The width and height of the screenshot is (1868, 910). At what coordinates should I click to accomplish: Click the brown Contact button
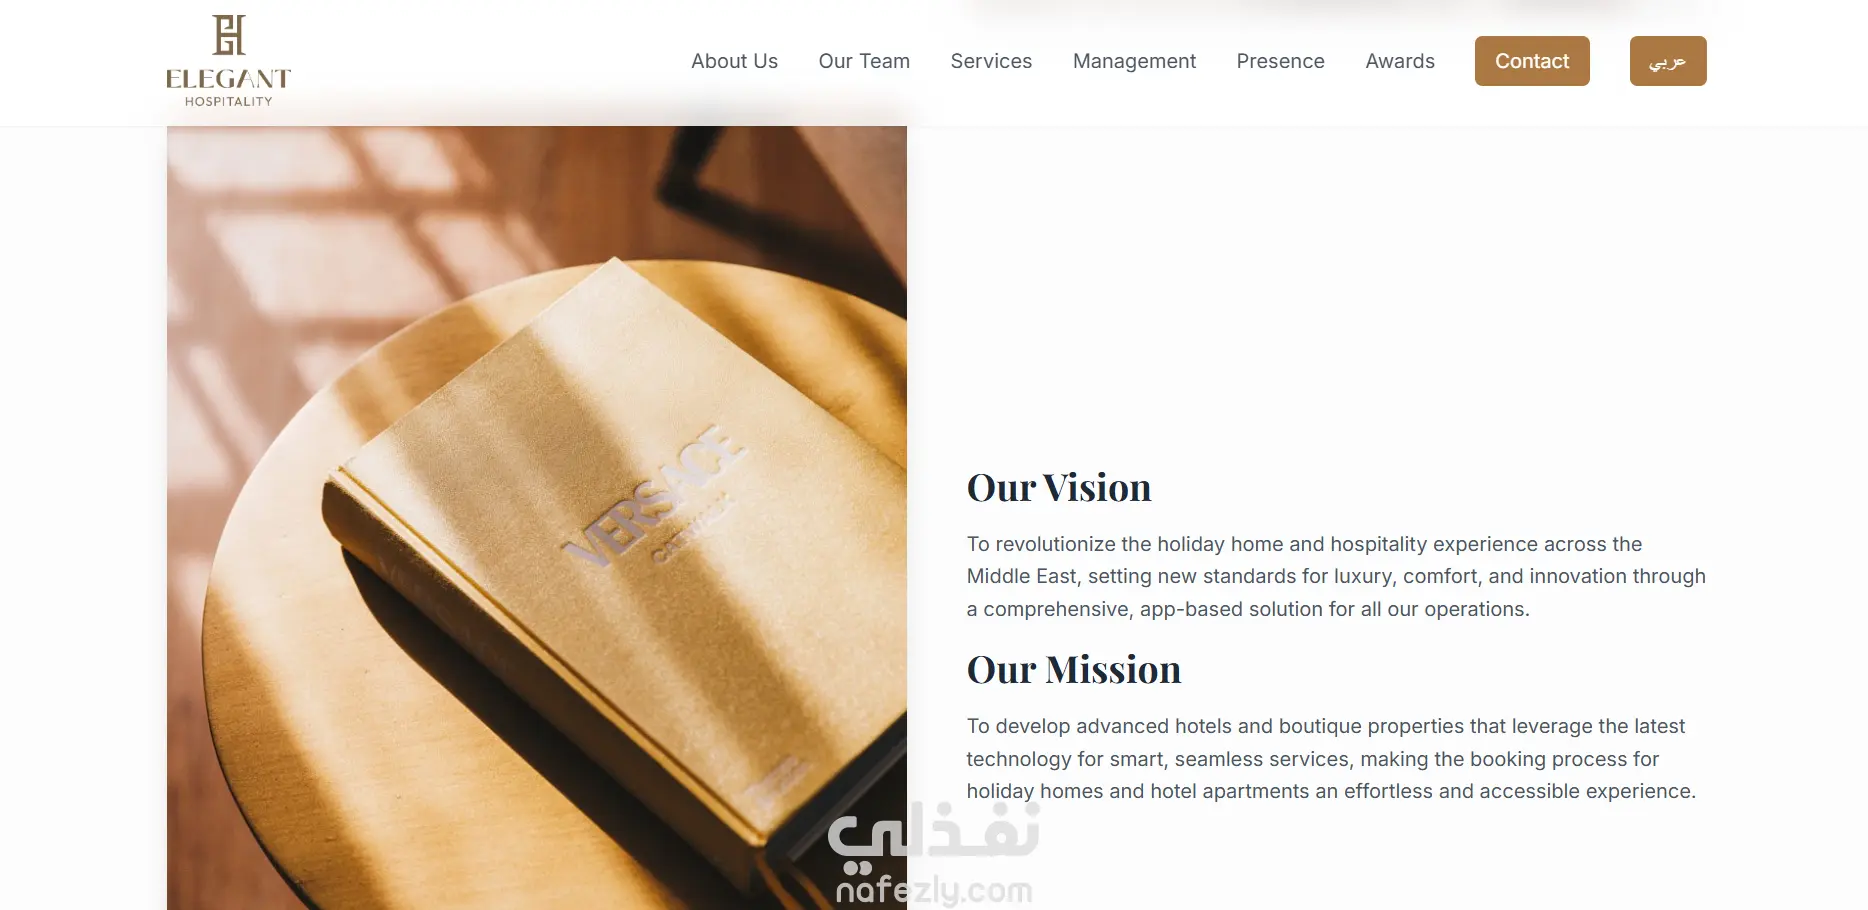point(1532,61)
